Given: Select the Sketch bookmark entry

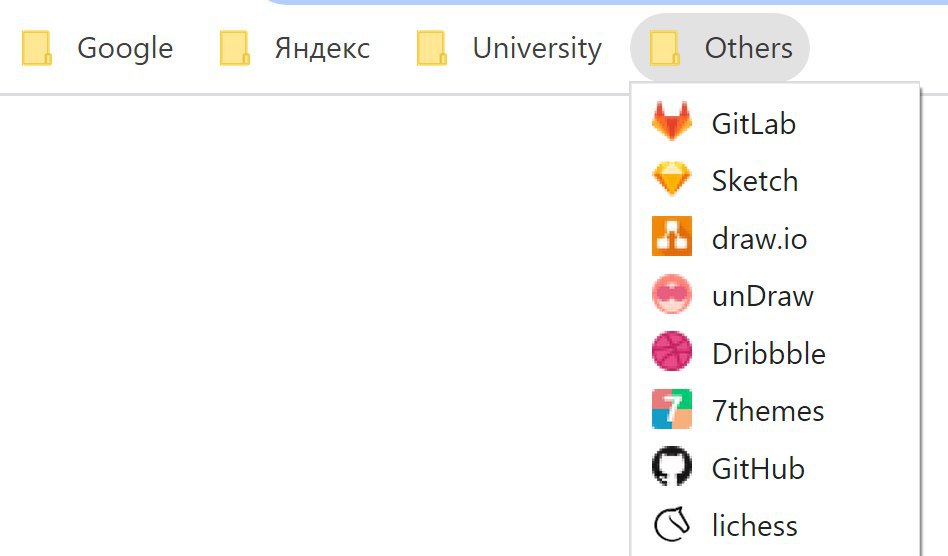Looking at the screenshot, I should pyautogui.click(x=775, y=181).
